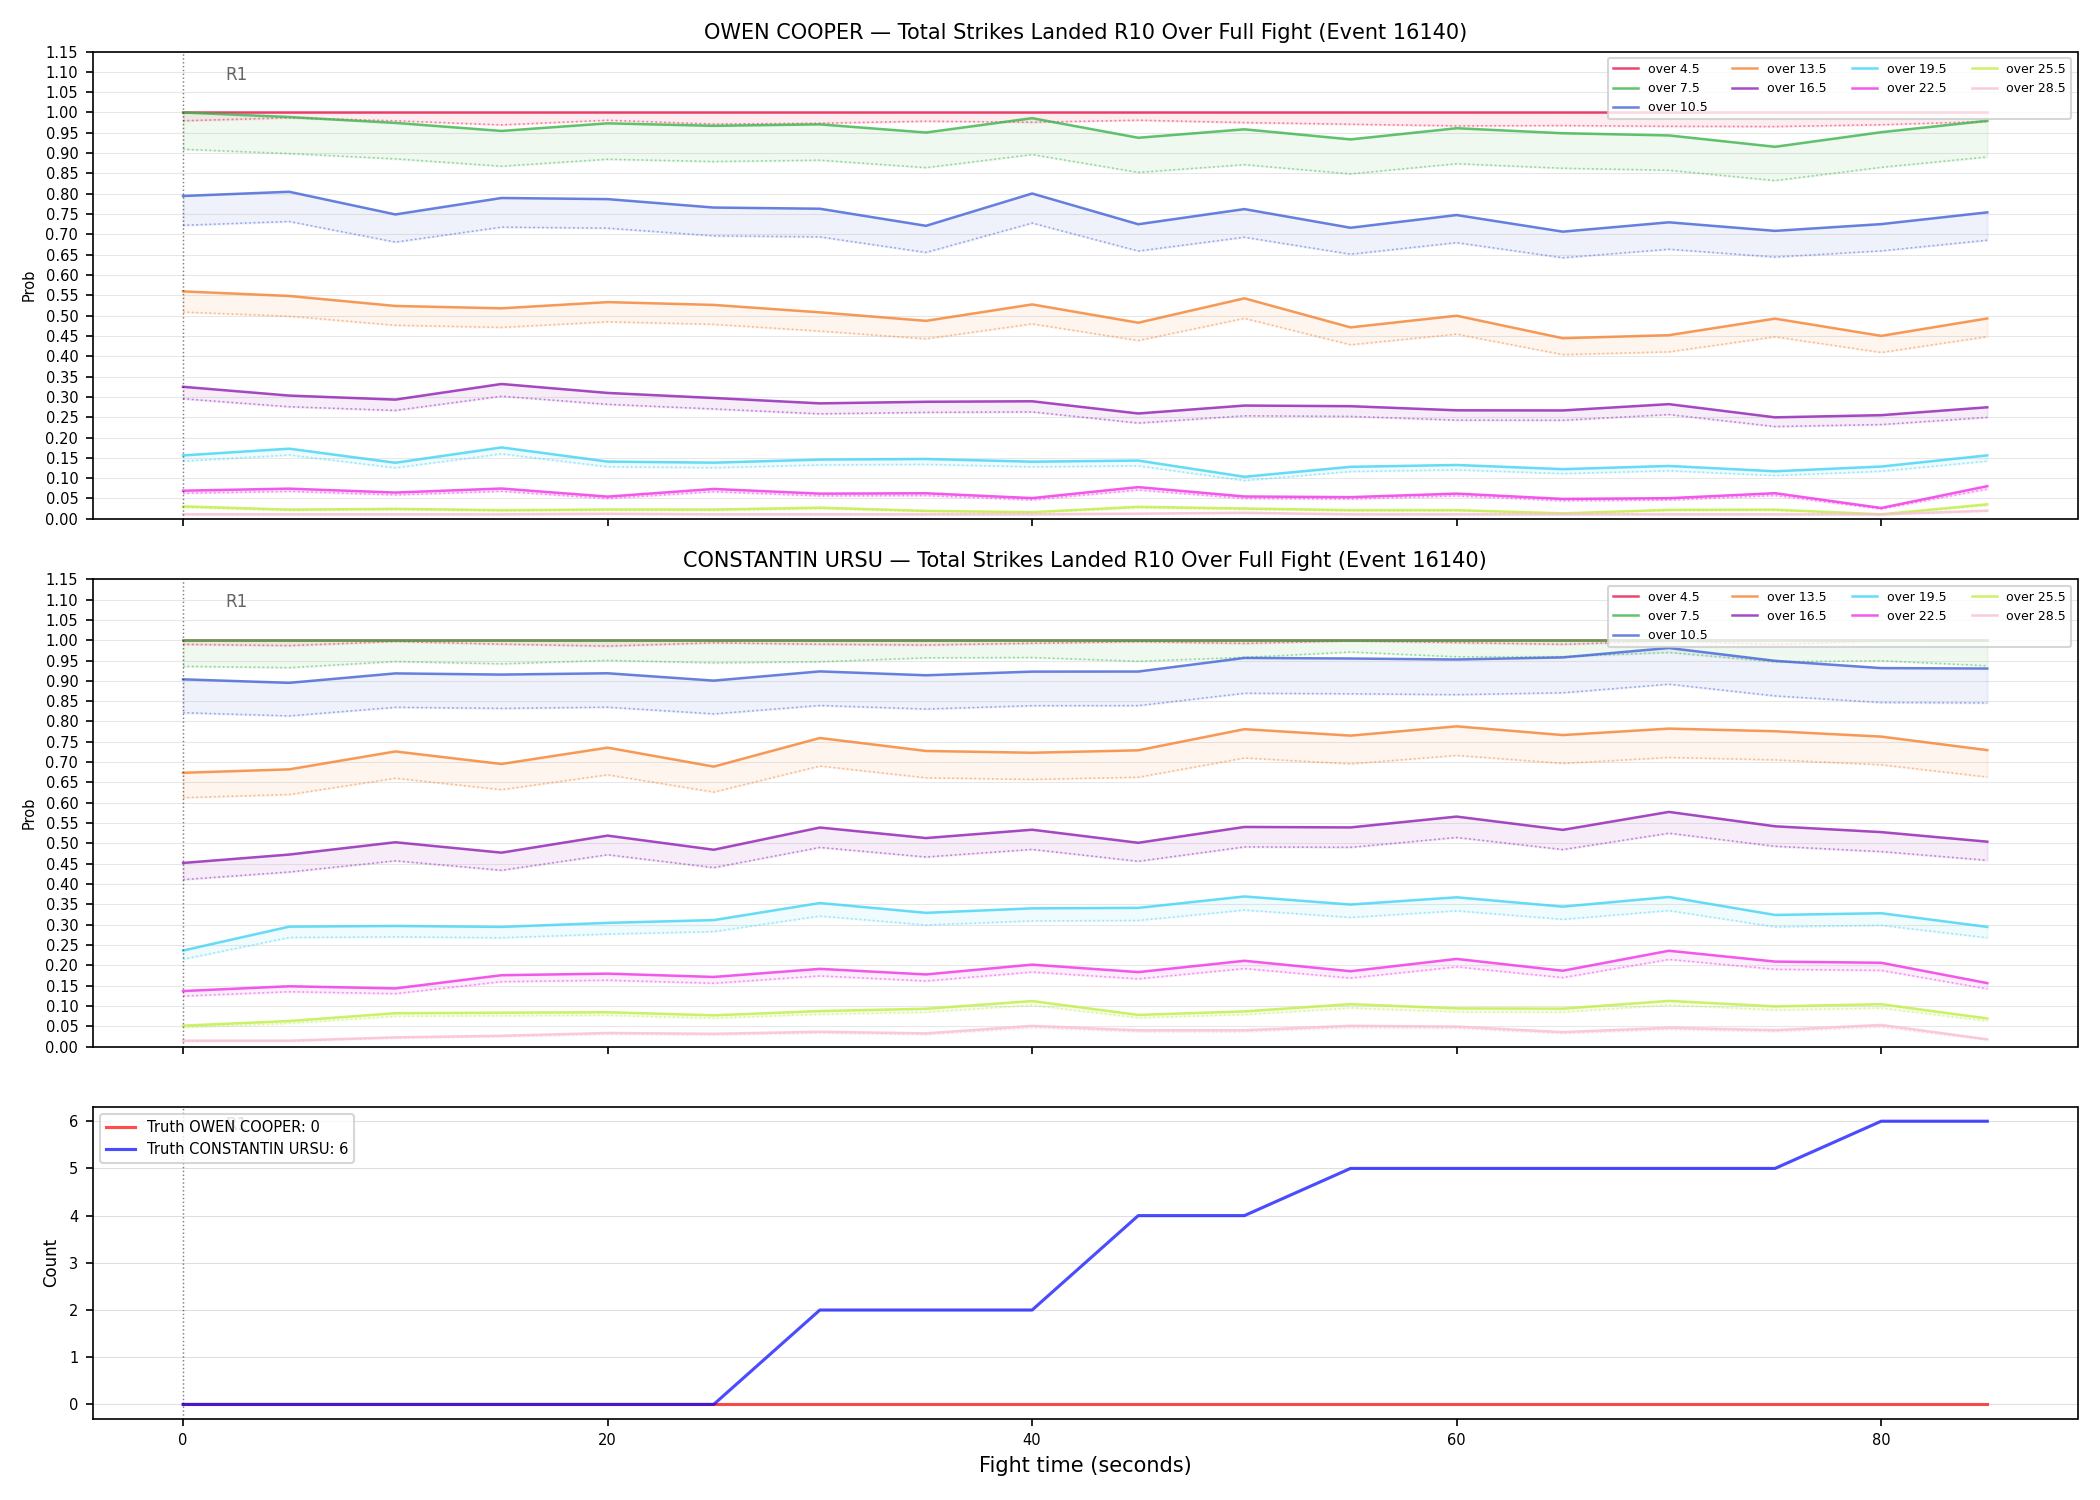Click '1.15' tick on Owen Cooper Prob axis

(x=62, y=52)
